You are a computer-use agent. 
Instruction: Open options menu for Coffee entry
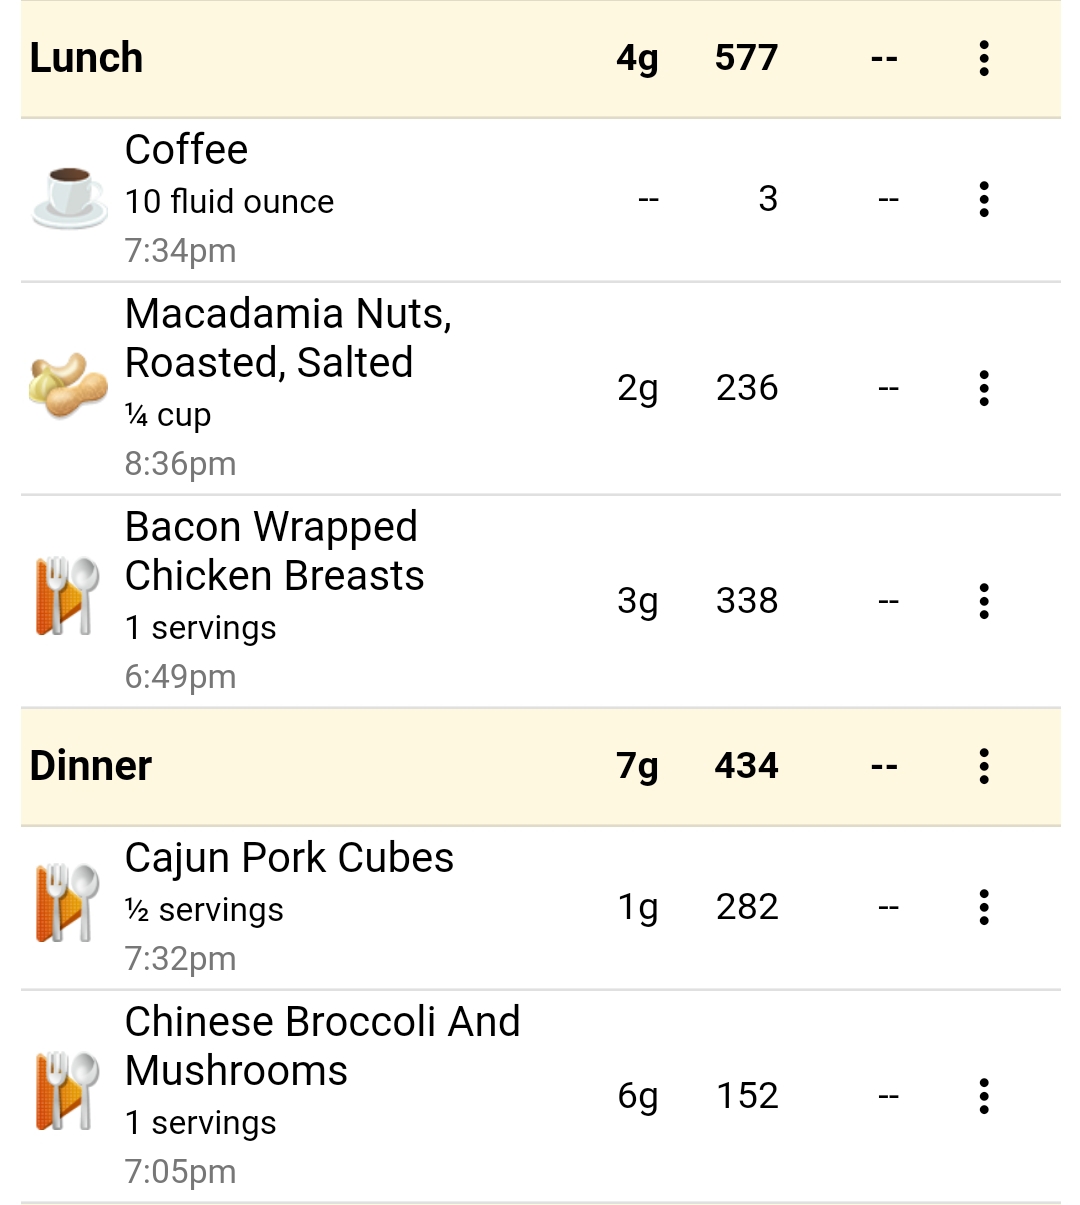click(984, 199)
